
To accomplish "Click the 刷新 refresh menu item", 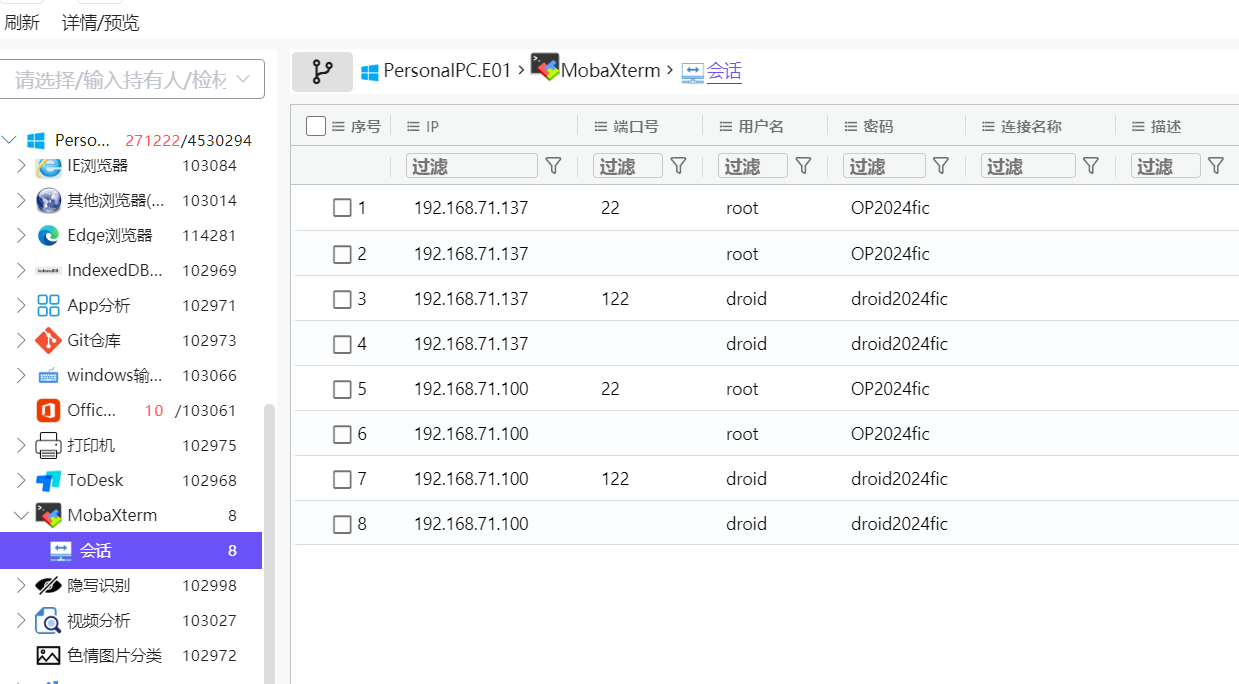I will 21,23.
